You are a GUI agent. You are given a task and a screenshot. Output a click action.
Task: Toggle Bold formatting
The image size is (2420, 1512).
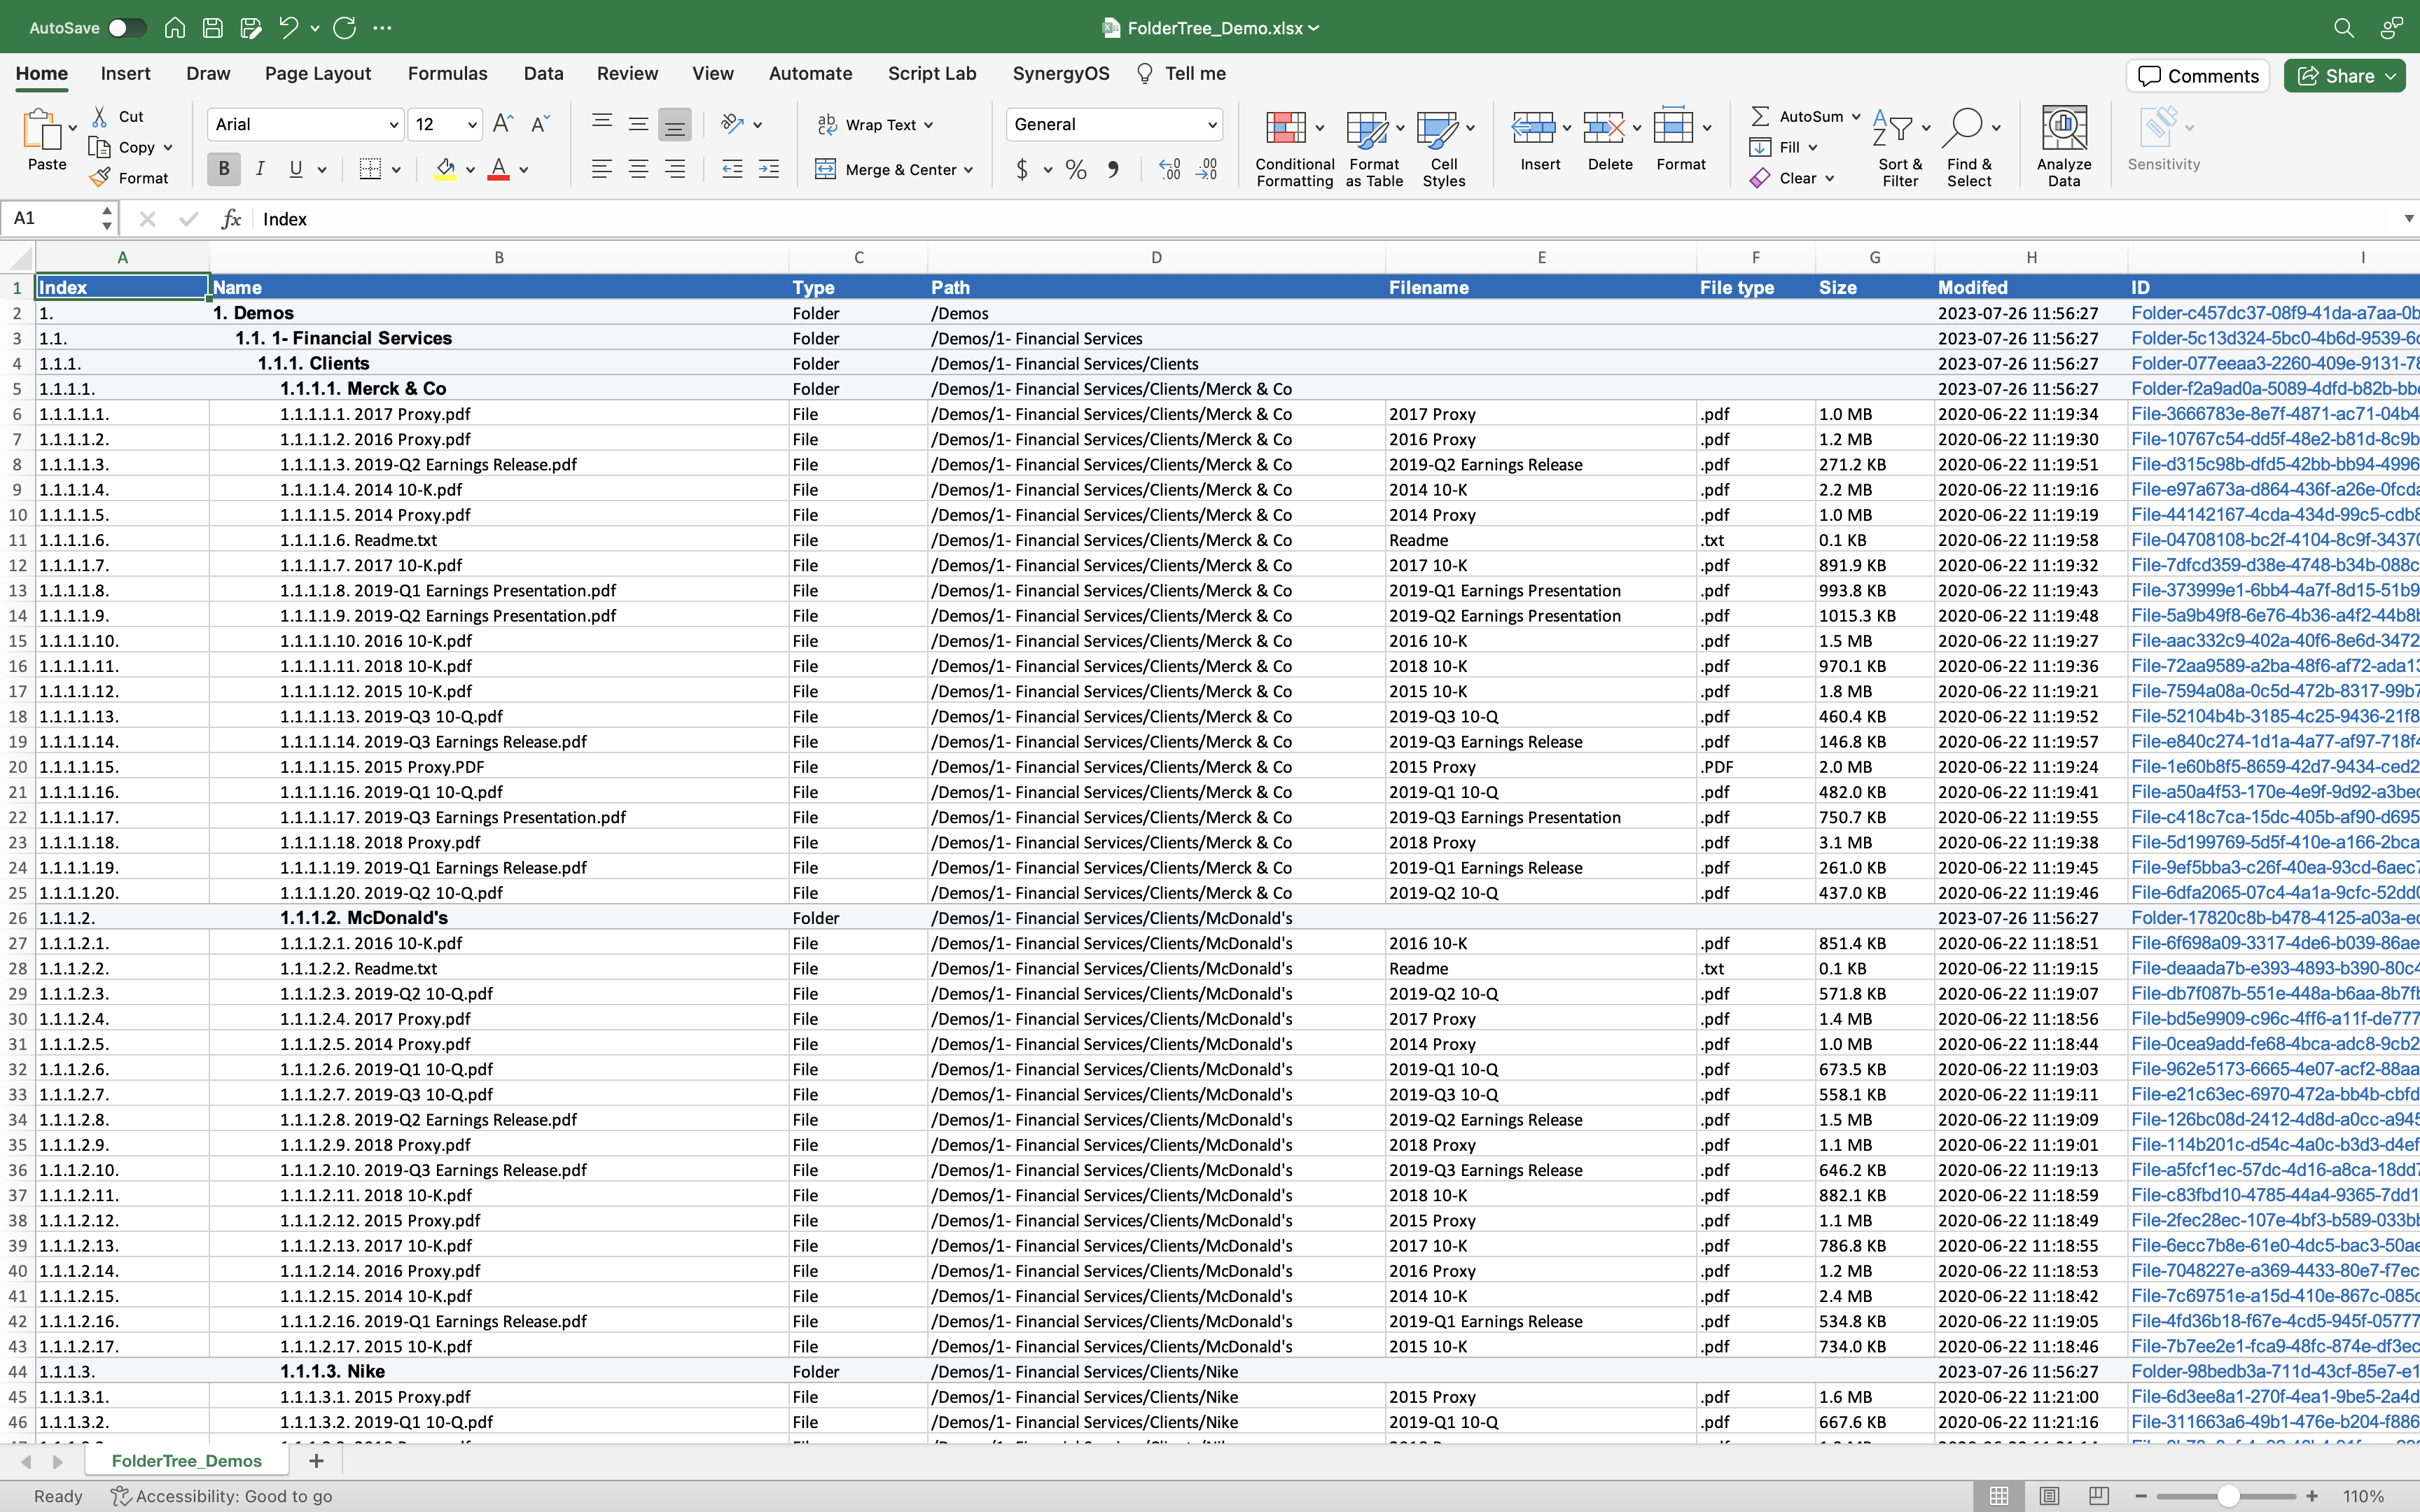[224, 169]
